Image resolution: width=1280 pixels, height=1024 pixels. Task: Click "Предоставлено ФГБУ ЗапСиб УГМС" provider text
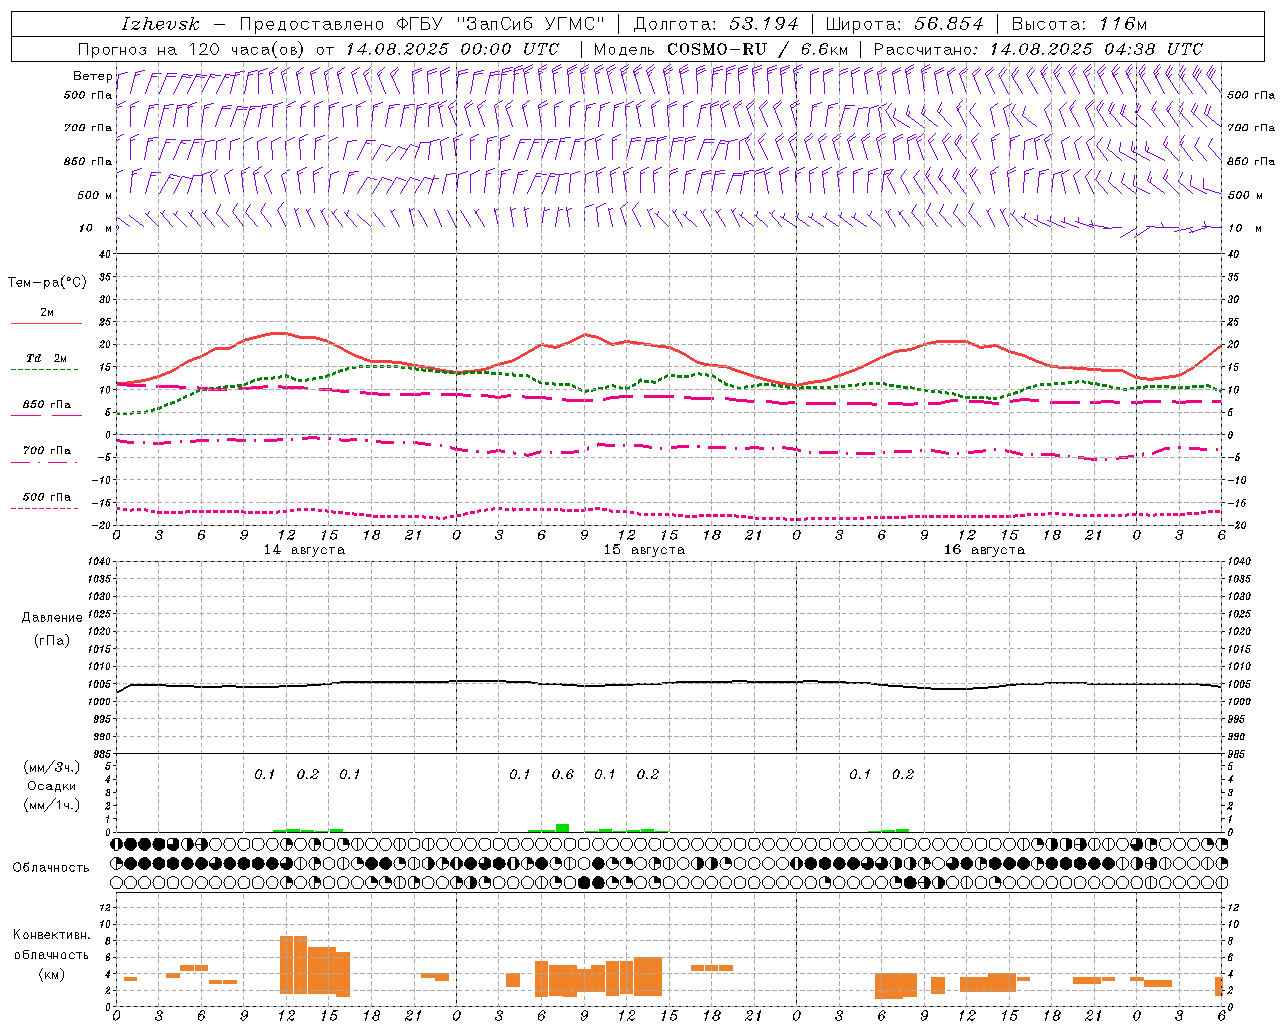(422, 24)
